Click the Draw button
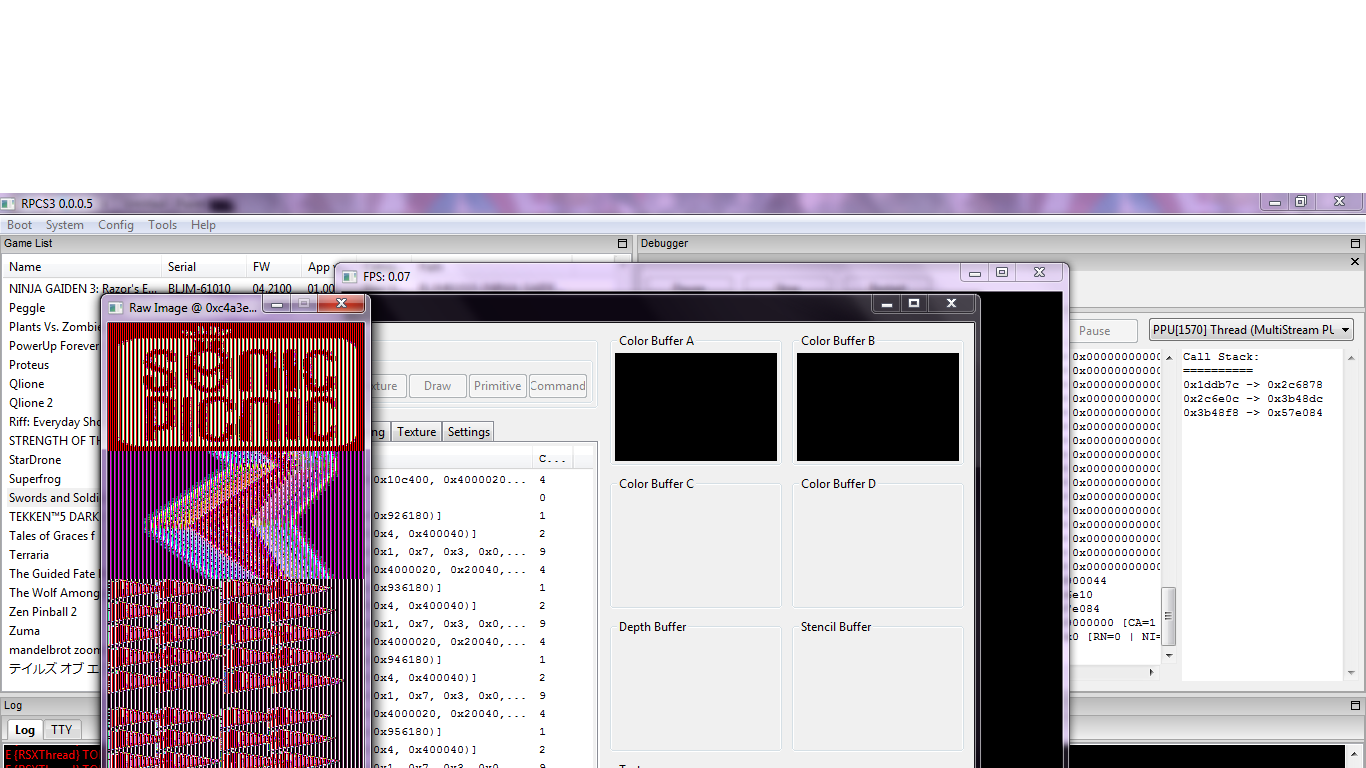Screen dimensions: 1366x768 (437, 386)
